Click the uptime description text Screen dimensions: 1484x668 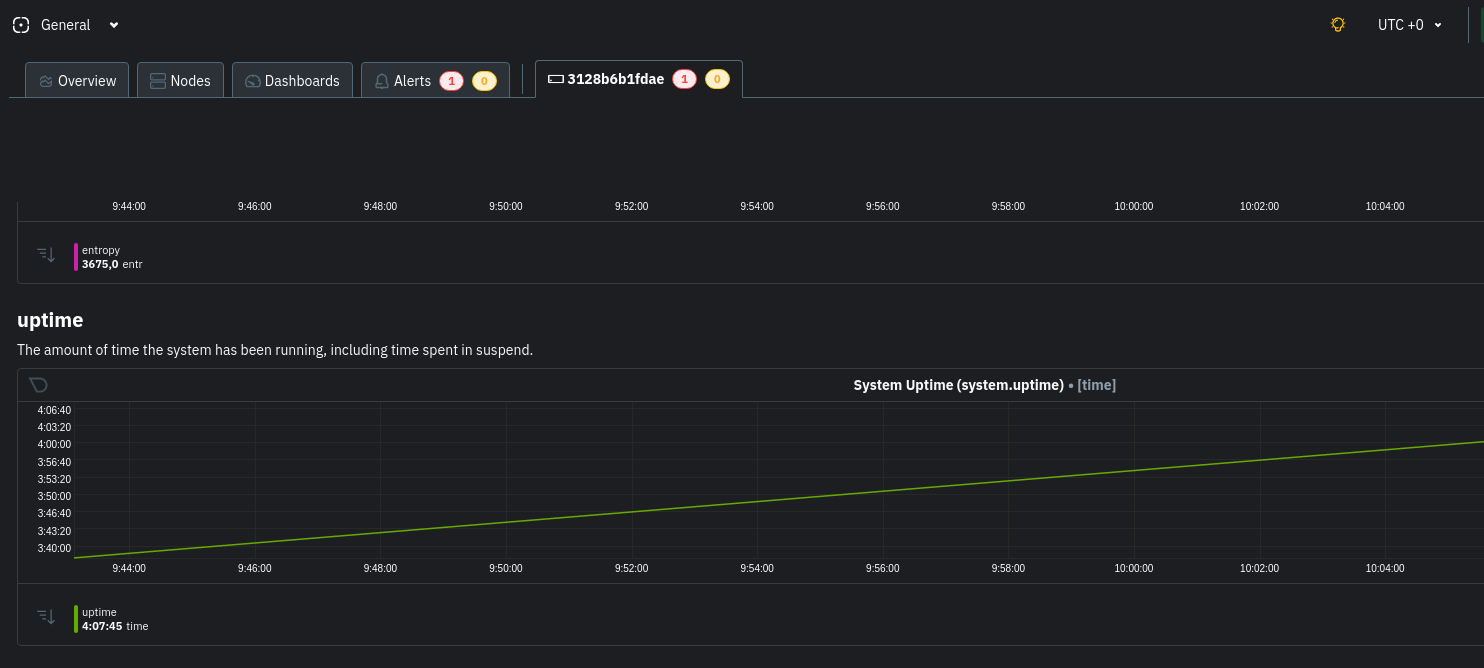pyautogui.click(x=275, y=350)
